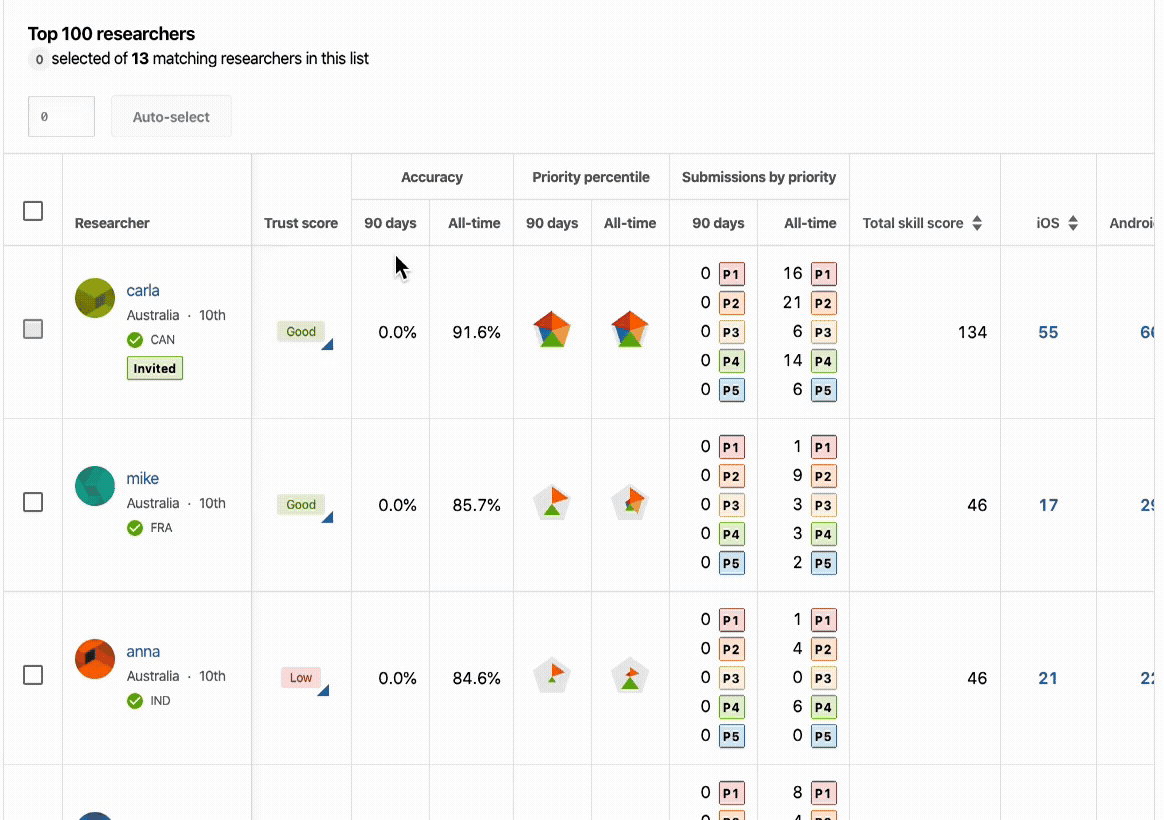Click green verified checkmark next to CAN

click(x=134, y=340)
